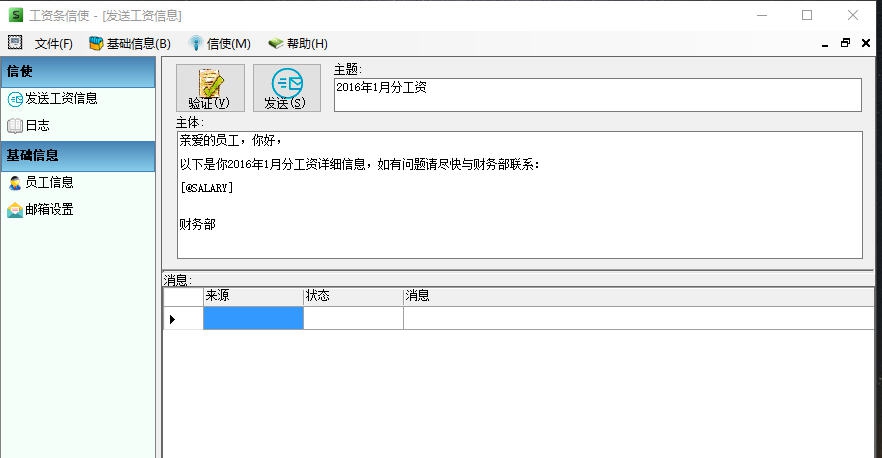Minimize the 工资条信使 main window
The image size is (882, 458).
pyautogui.click(x=762, y=15)
